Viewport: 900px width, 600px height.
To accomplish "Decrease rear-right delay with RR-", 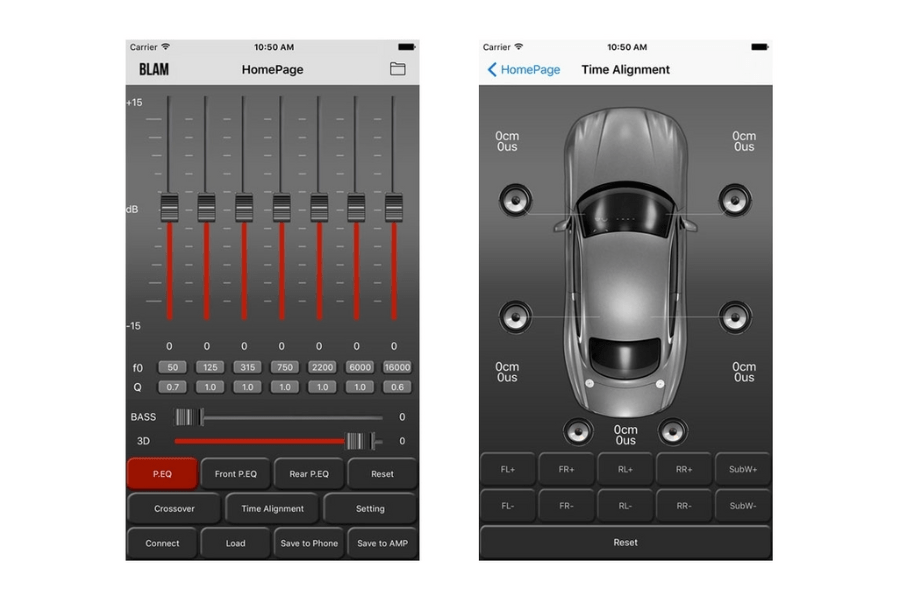I will [x=684, y=506].
